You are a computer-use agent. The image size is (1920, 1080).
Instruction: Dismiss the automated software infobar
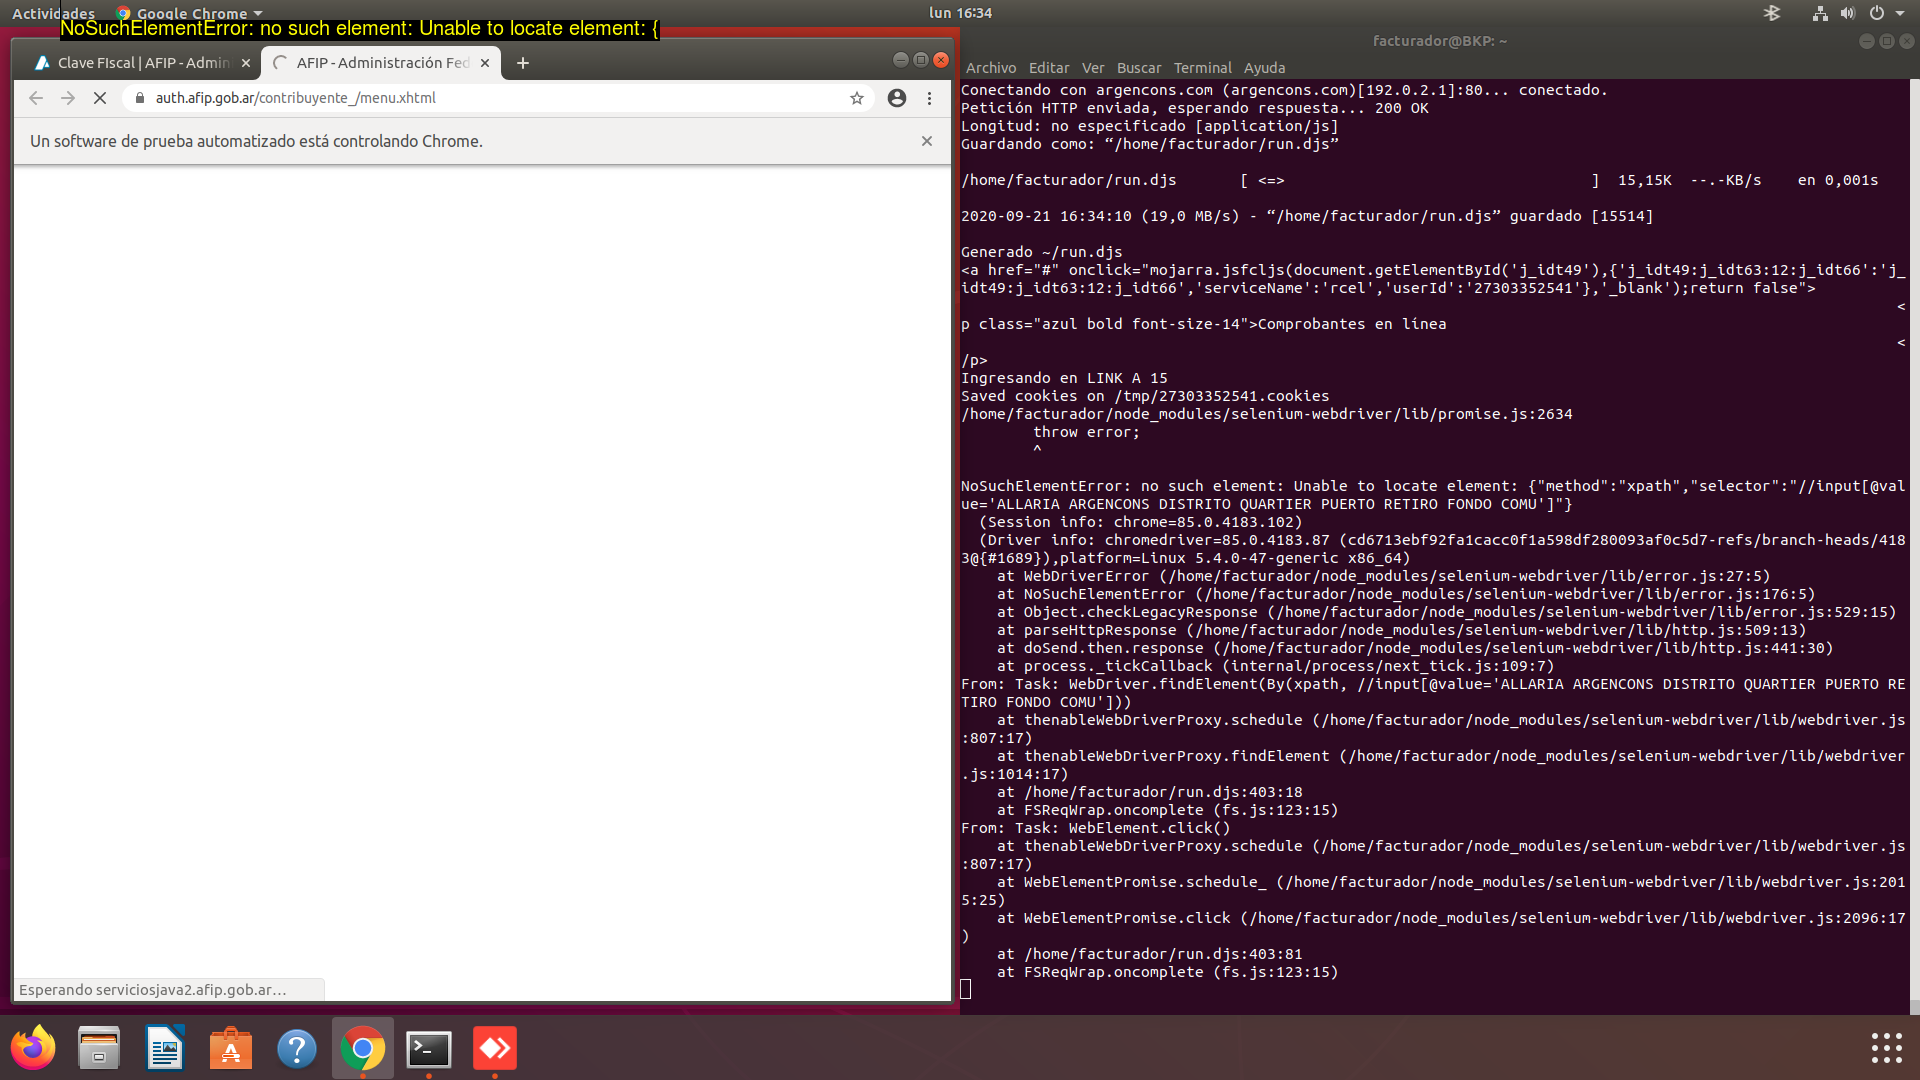927,141
